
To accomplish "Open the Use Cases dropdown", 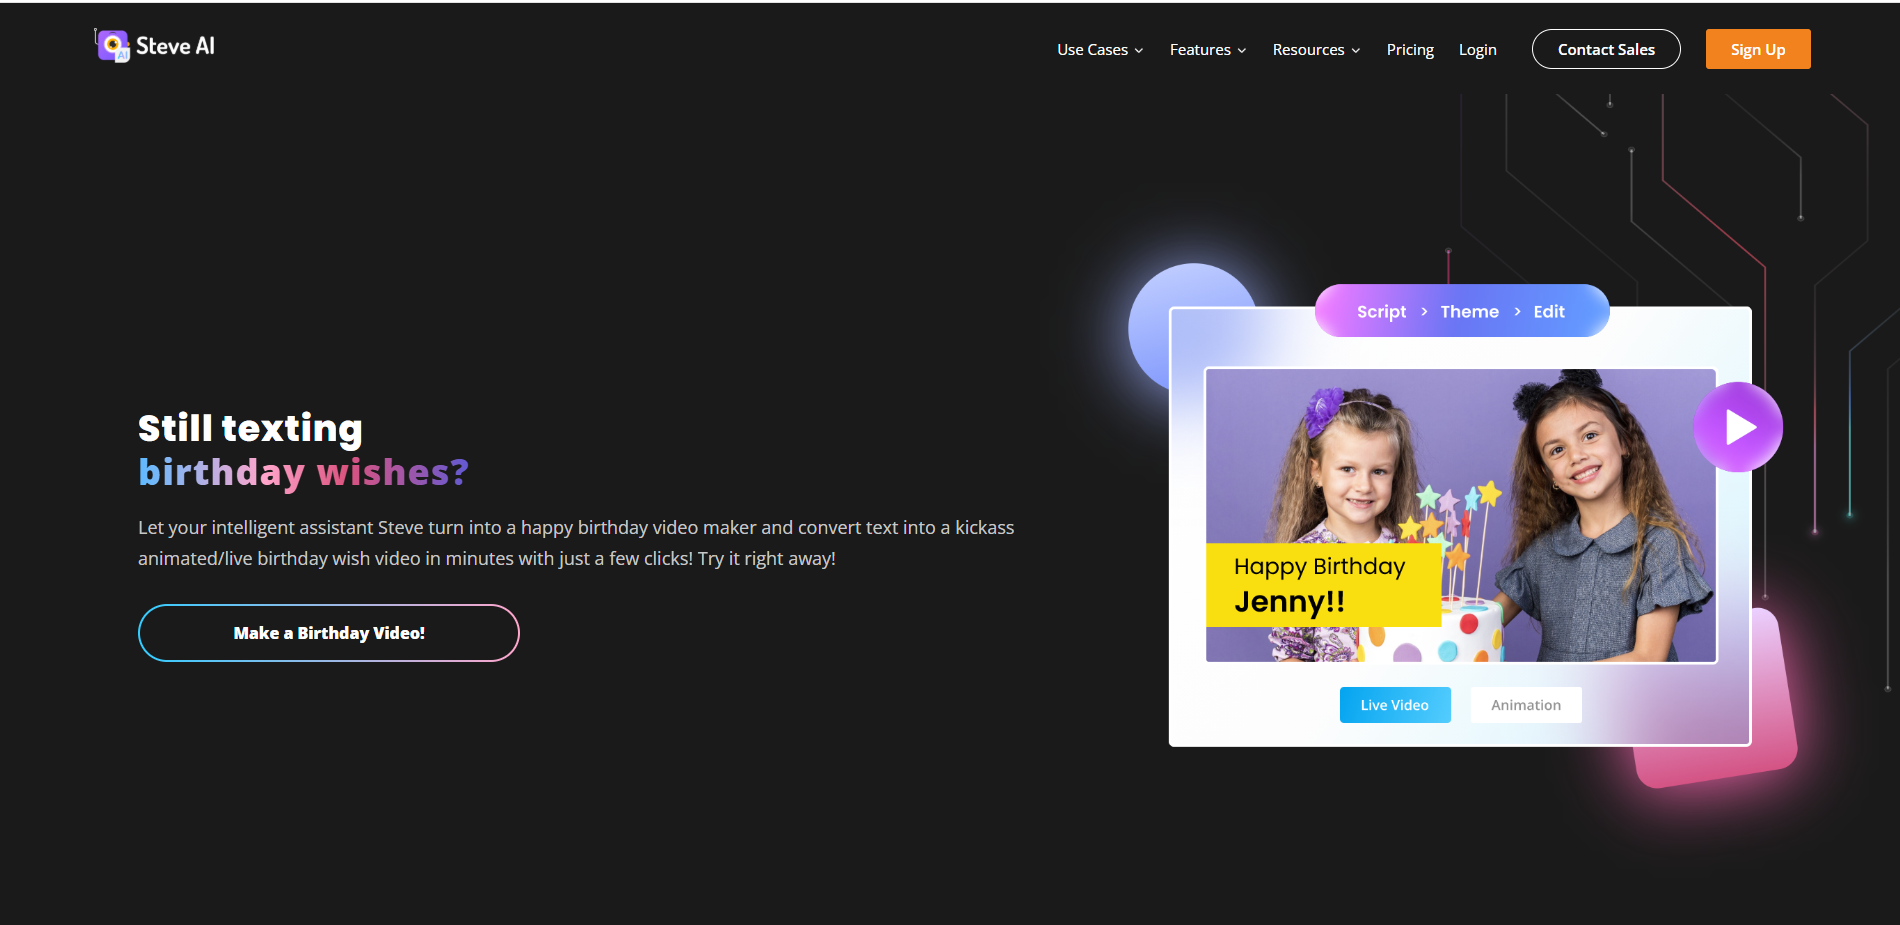I will pos(1092,49).
